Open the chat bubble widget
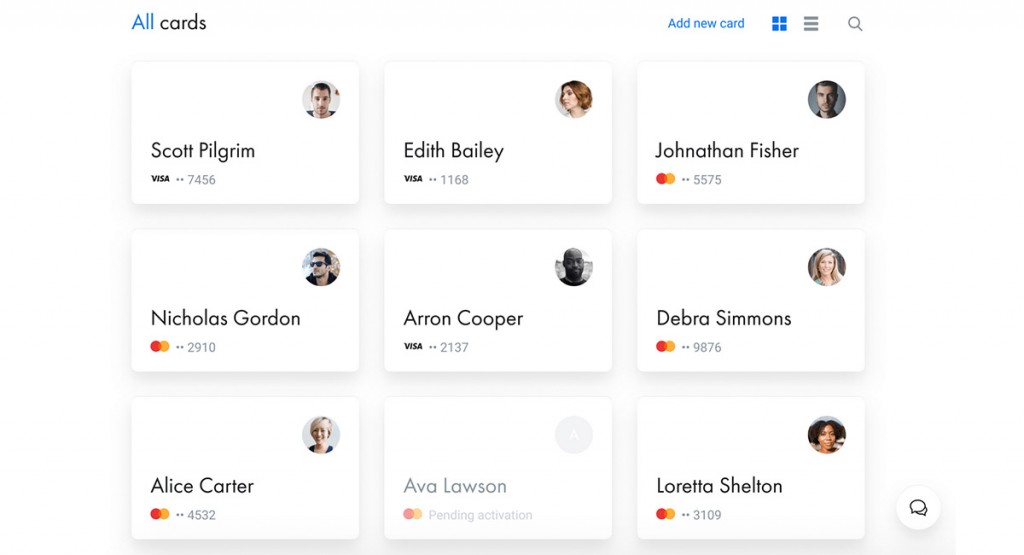Screen dimensions: 1024x555 coord(918,508)
